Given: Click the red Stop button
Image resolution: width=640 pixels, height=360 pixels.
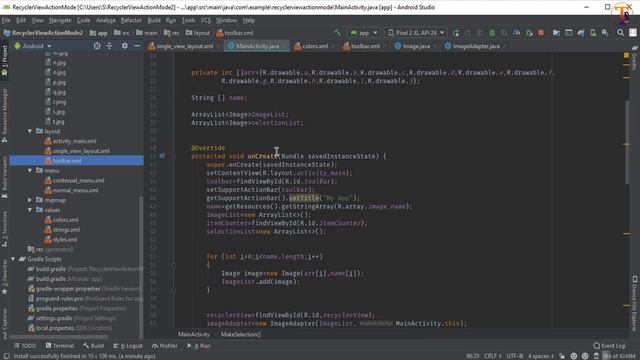Looking at the screenshot, I should 541,33.
